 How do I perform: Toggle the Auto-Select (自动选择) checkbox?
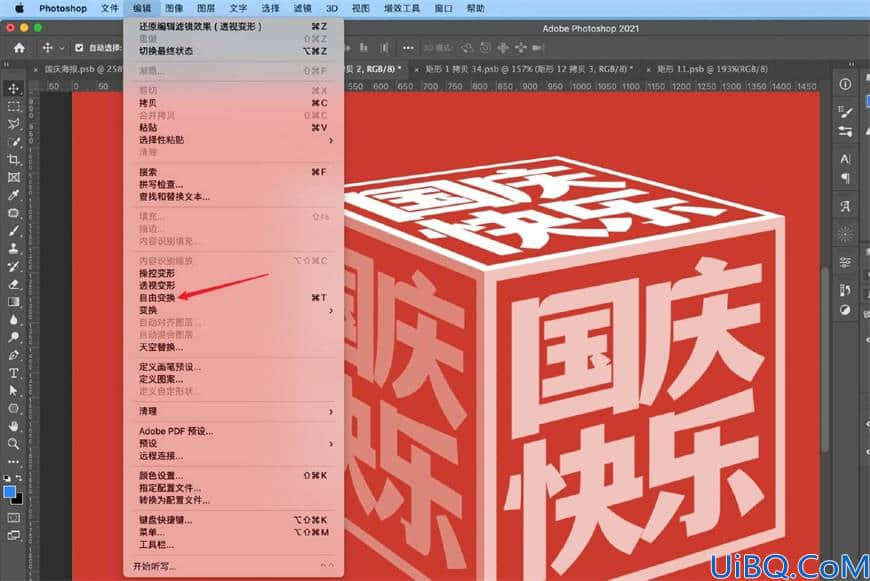tap(79, 48)
